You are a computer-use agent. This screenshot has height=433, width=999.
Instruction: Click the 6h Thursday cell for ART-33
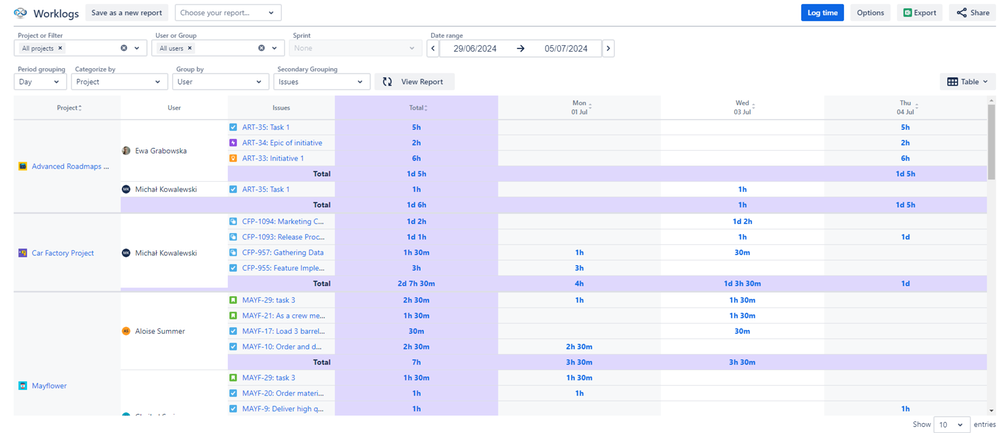(x=905, y=158)
